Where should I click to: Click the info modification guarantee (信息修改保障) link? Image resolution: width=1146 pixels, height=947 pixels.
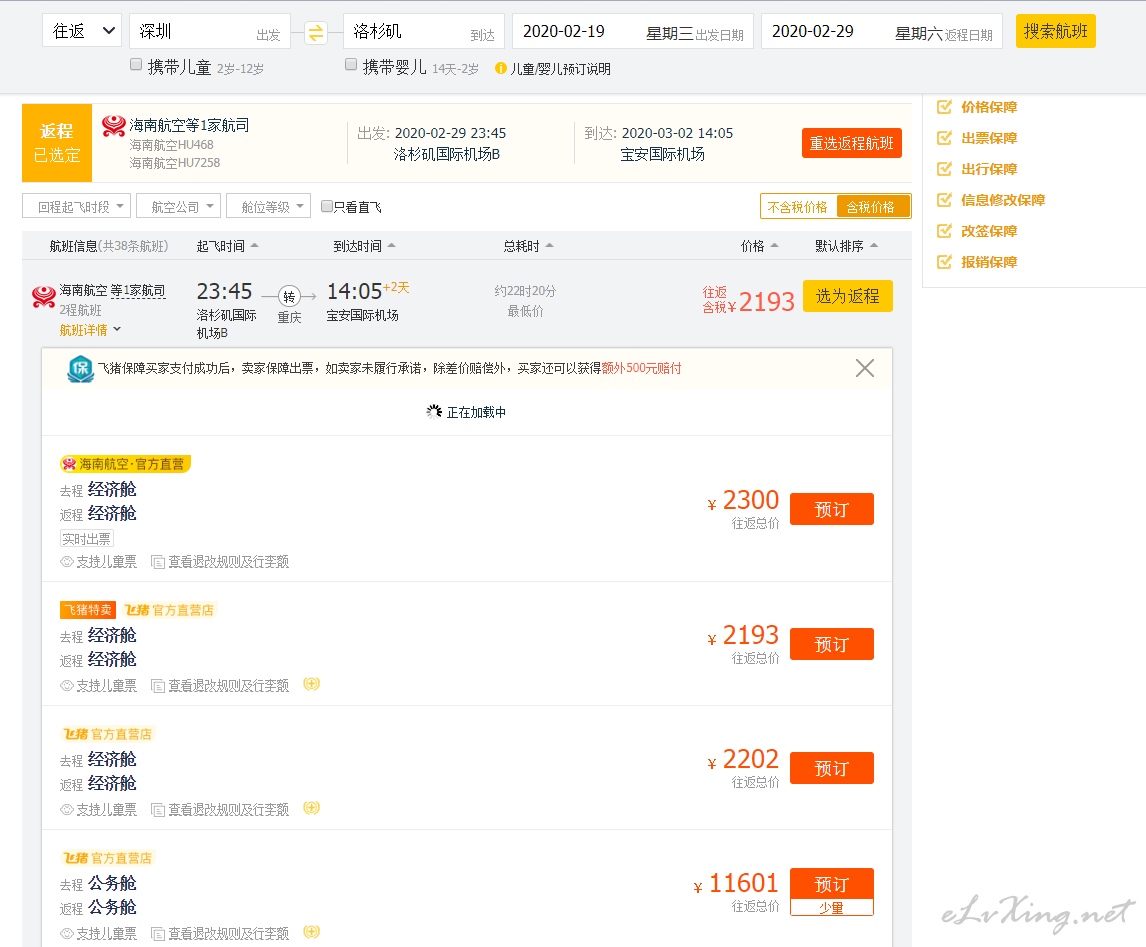[x=1003, y=199]
